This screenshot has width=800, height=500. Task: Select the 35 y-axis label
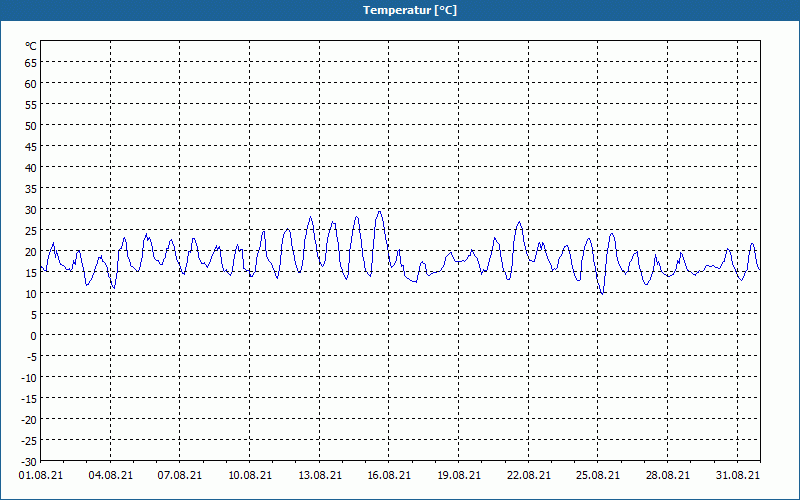(31, 189)
